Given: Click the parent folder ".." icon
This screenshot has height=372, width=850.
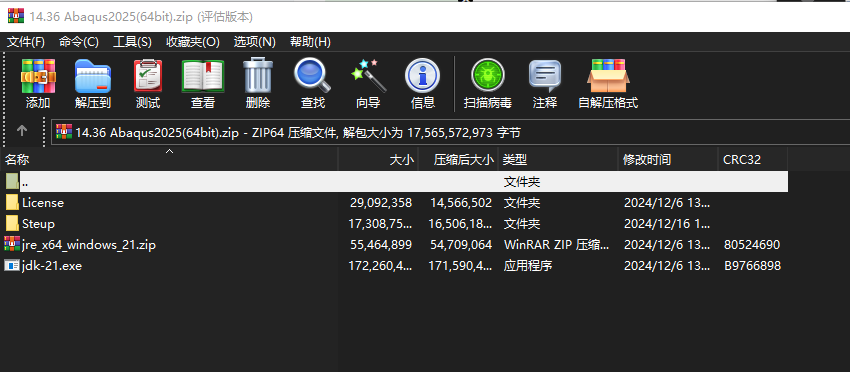Looking at the screenshot, I should coord(12,181).
